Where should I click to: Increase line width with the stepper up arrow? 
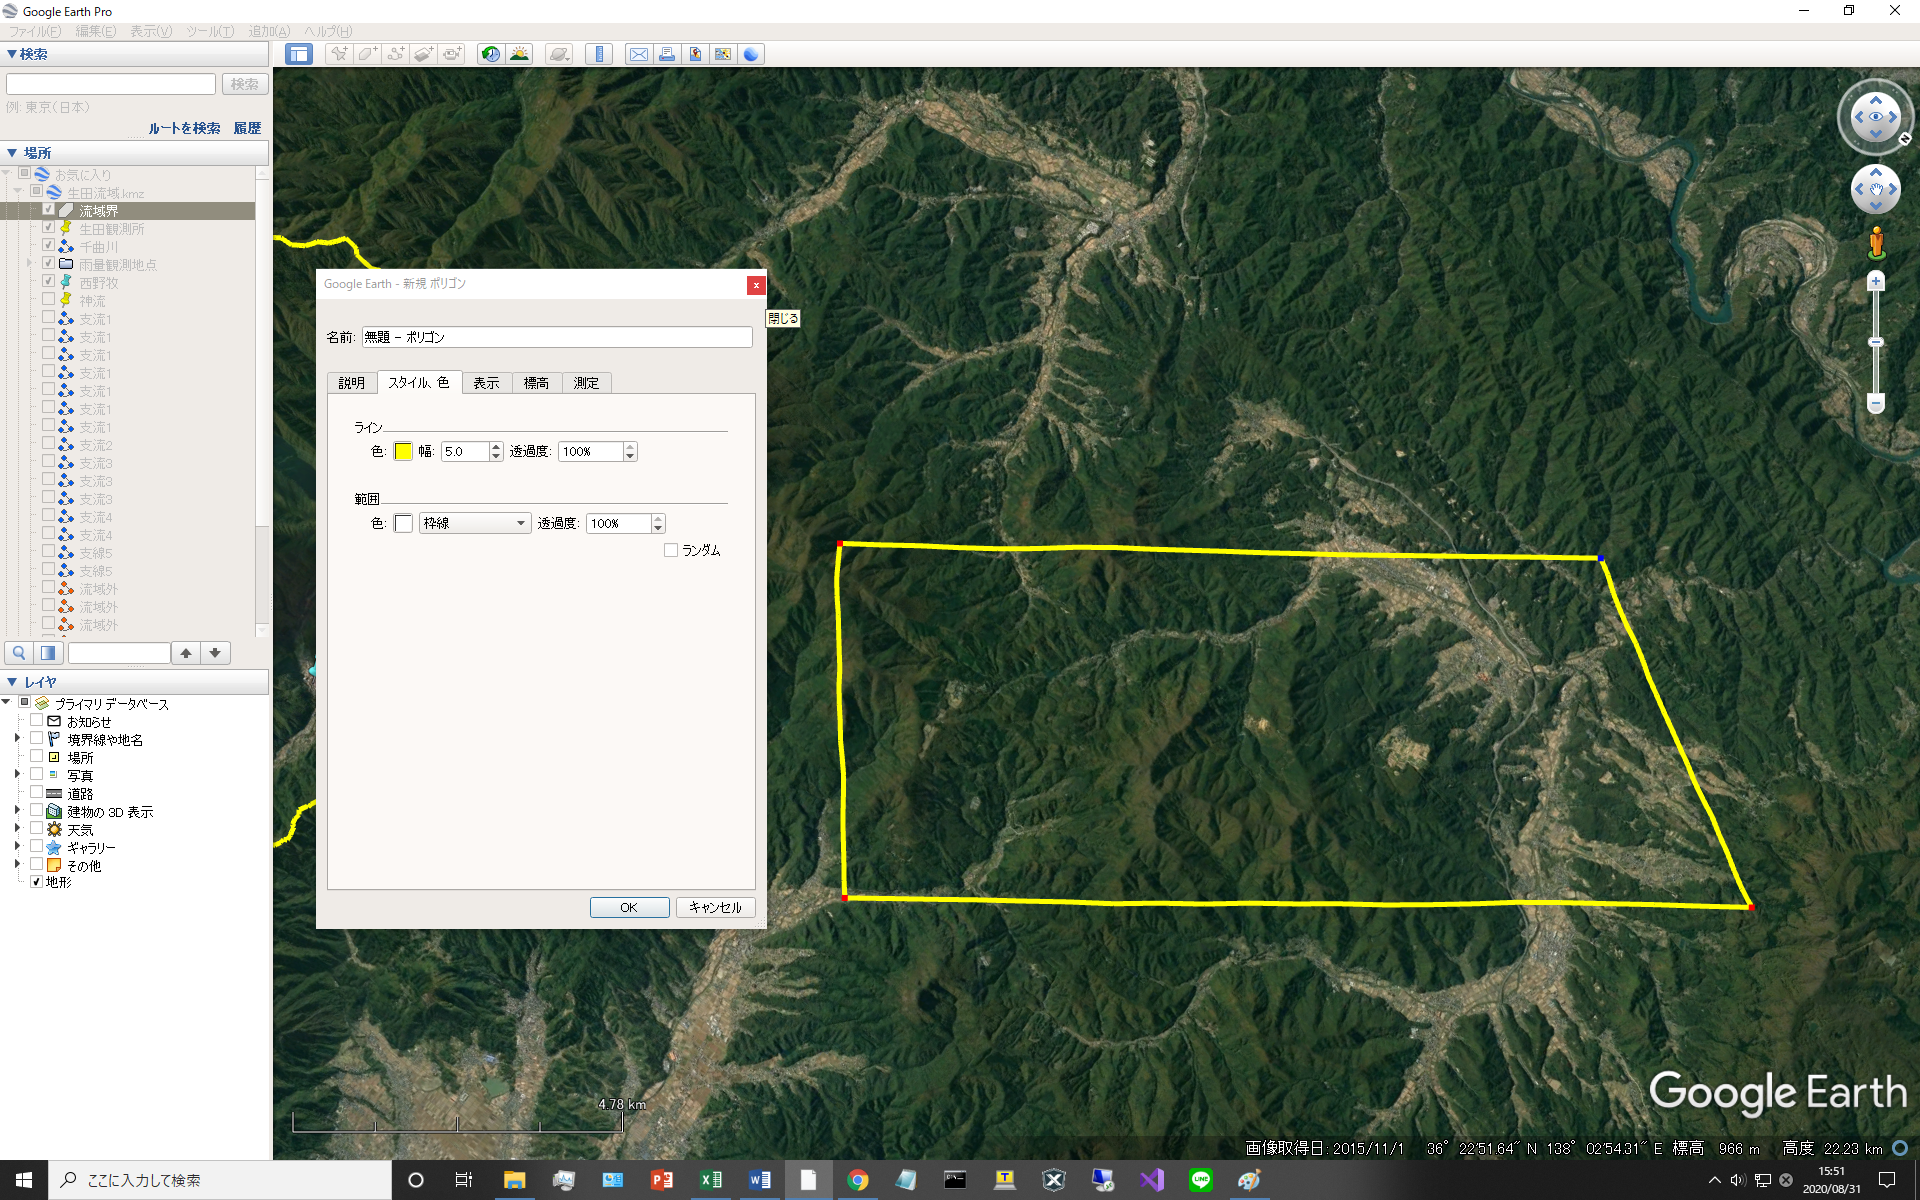496,447
